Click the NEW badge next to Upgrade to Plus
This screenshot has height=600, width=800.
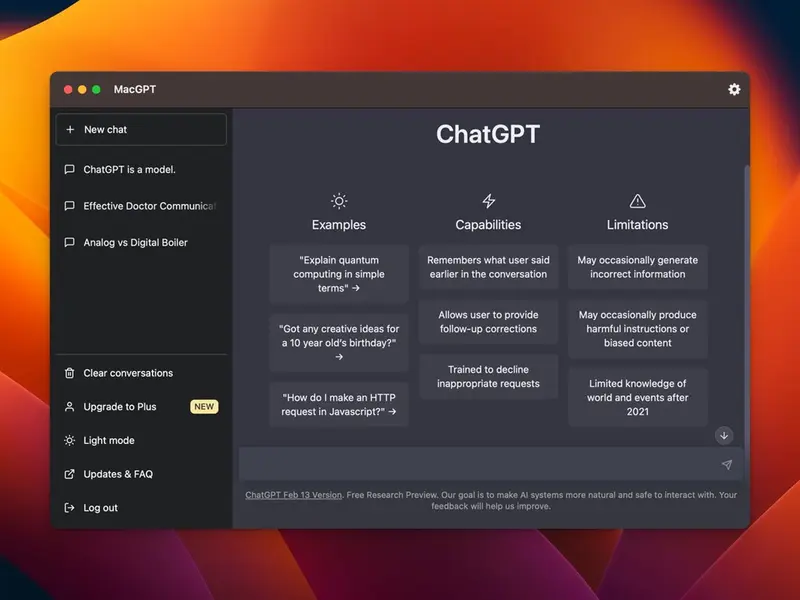click(204, 407)
